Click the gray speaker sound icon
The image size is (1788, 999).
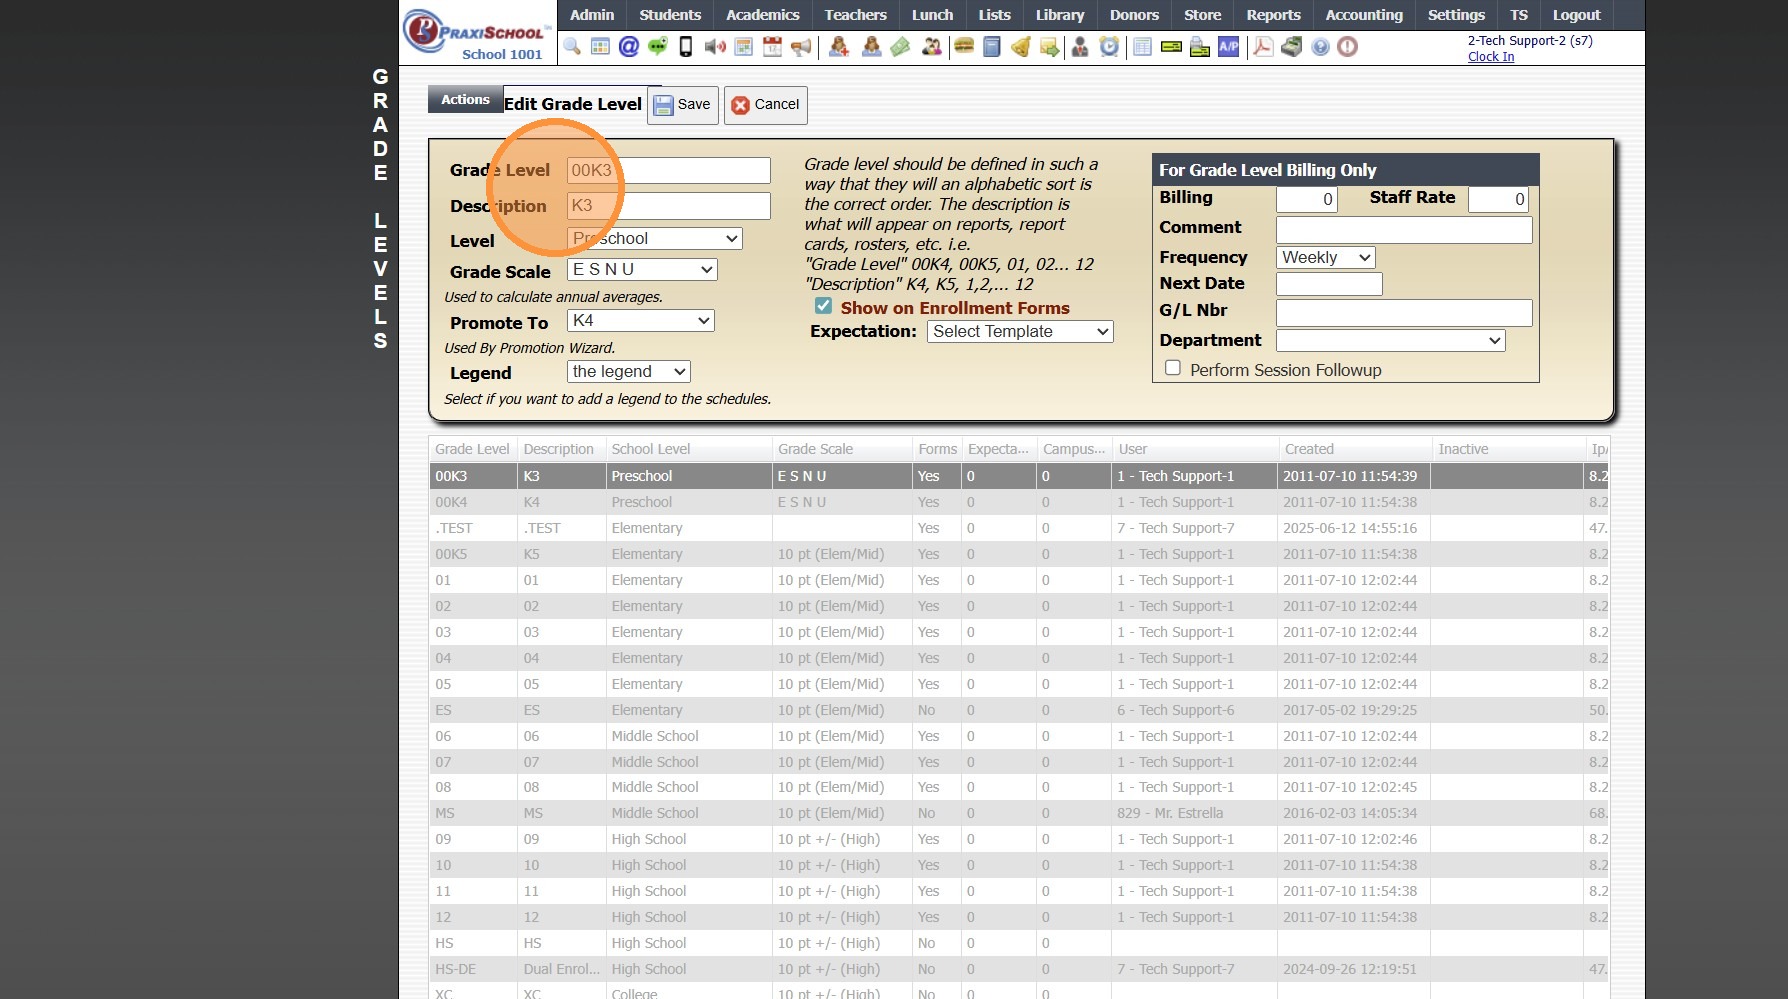pyautogui.click(x=715, y=47)
